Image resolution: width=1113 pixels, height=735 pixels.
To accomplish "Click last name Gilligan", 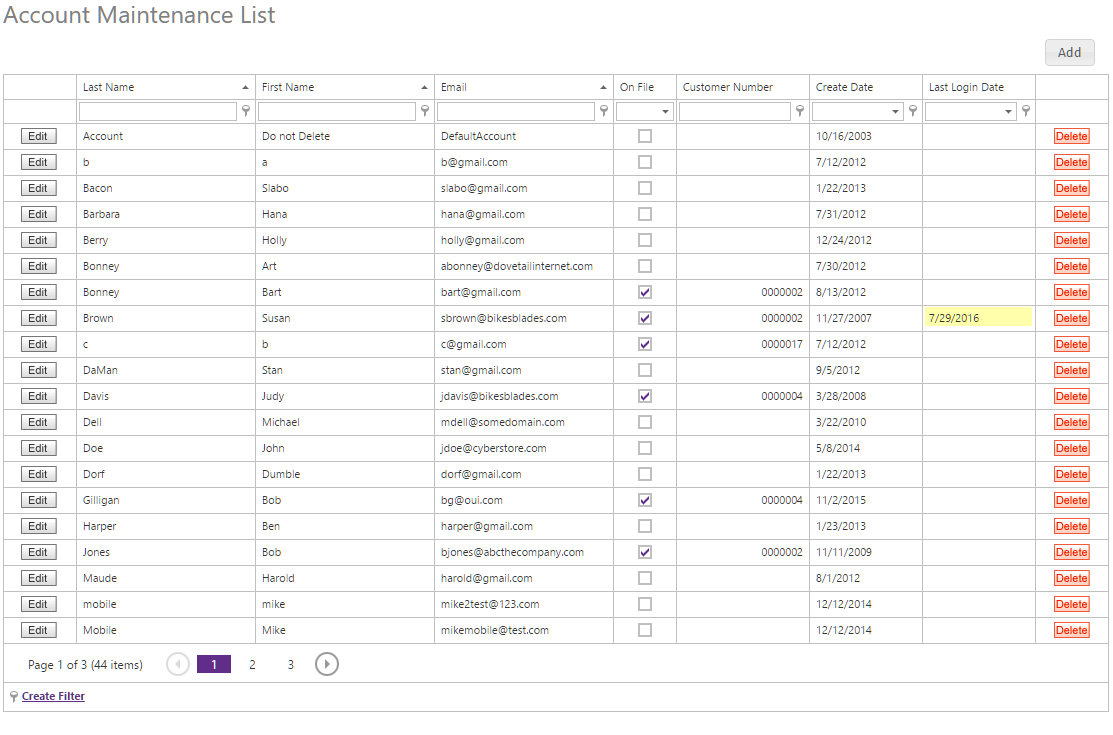I will point(101,500).
